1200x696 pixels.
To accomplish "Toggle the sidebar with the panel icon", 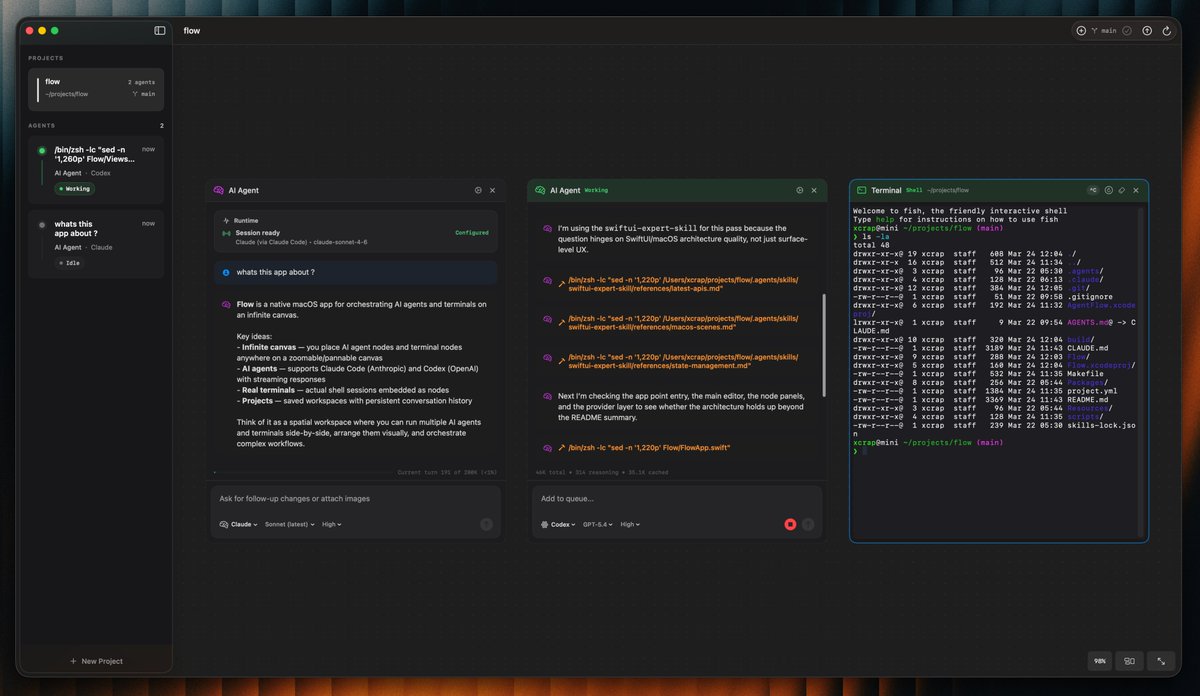I will click(x=160, y=31).
